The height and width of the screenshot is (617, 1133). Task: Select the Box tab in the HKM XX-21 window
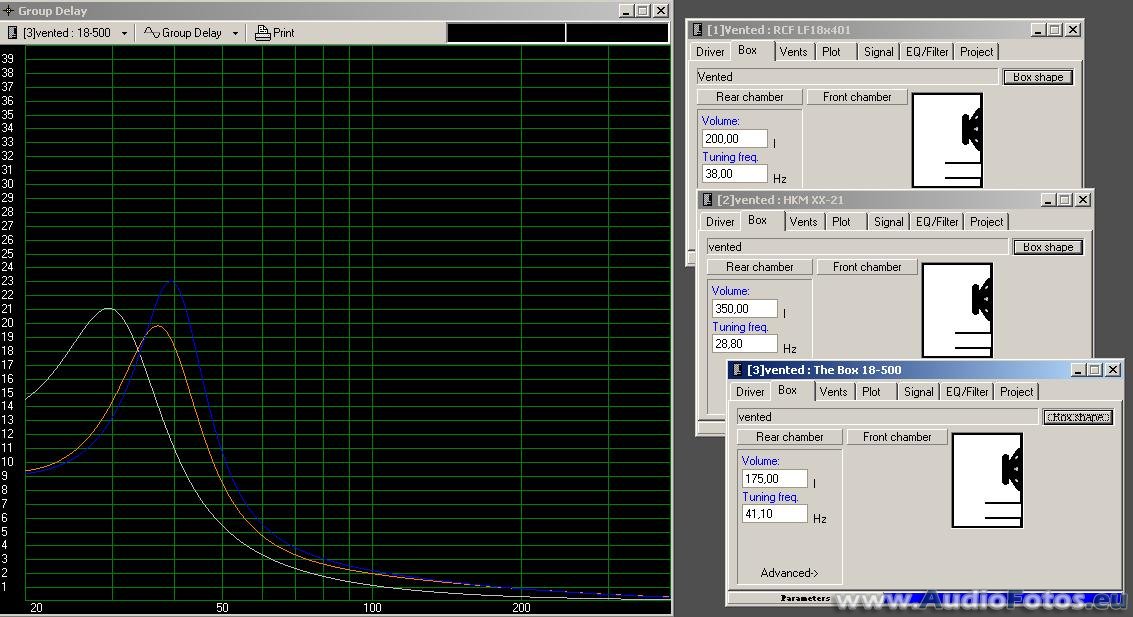click(758, 220)
